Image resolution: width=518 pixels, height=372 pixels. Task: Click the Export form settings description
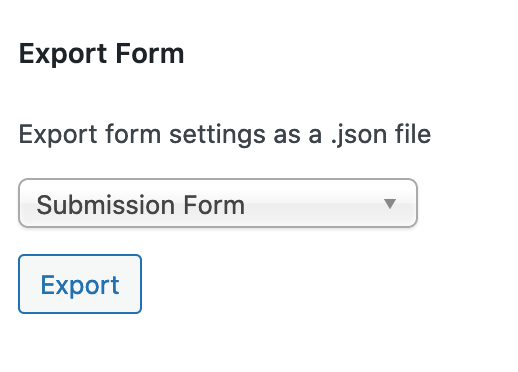pyautogui.click(x=225, y=135)
